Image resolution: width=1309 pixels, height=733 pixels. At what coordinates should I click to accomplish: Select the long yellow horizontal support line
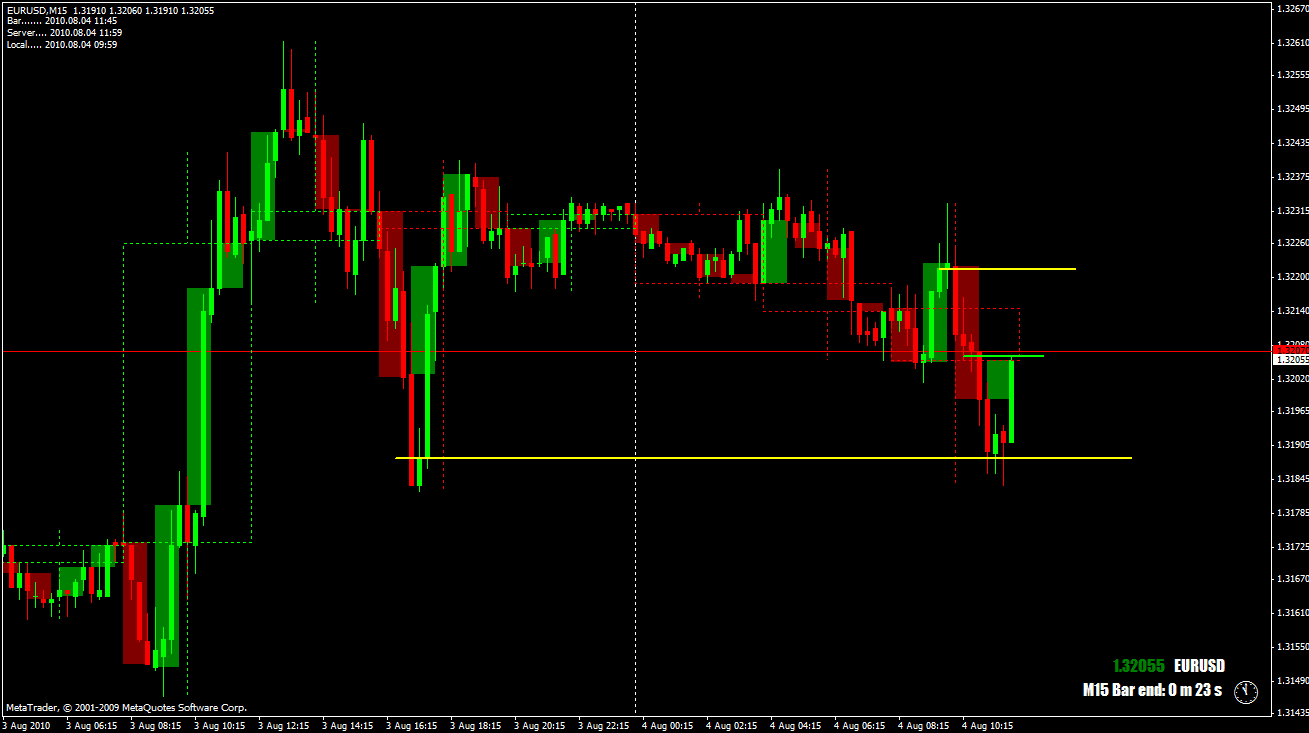763,458
